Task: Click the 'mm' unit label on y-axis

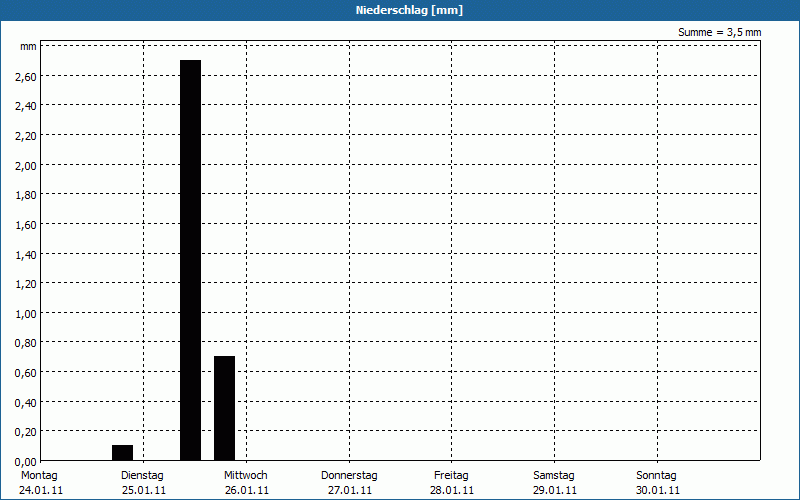Action: [x=28, y=47]
